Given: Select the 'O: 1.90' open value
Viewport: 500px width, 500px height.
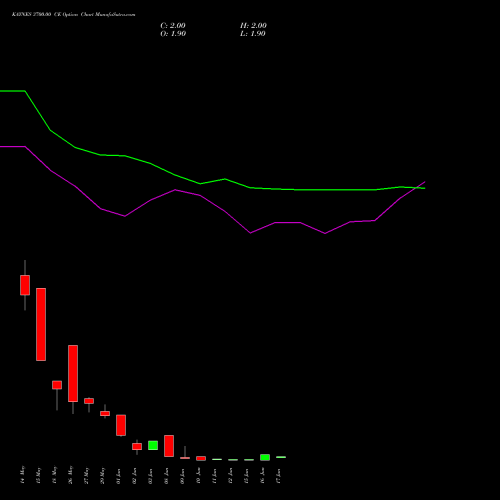Looking at the screenshot, I should click(173, 34).
